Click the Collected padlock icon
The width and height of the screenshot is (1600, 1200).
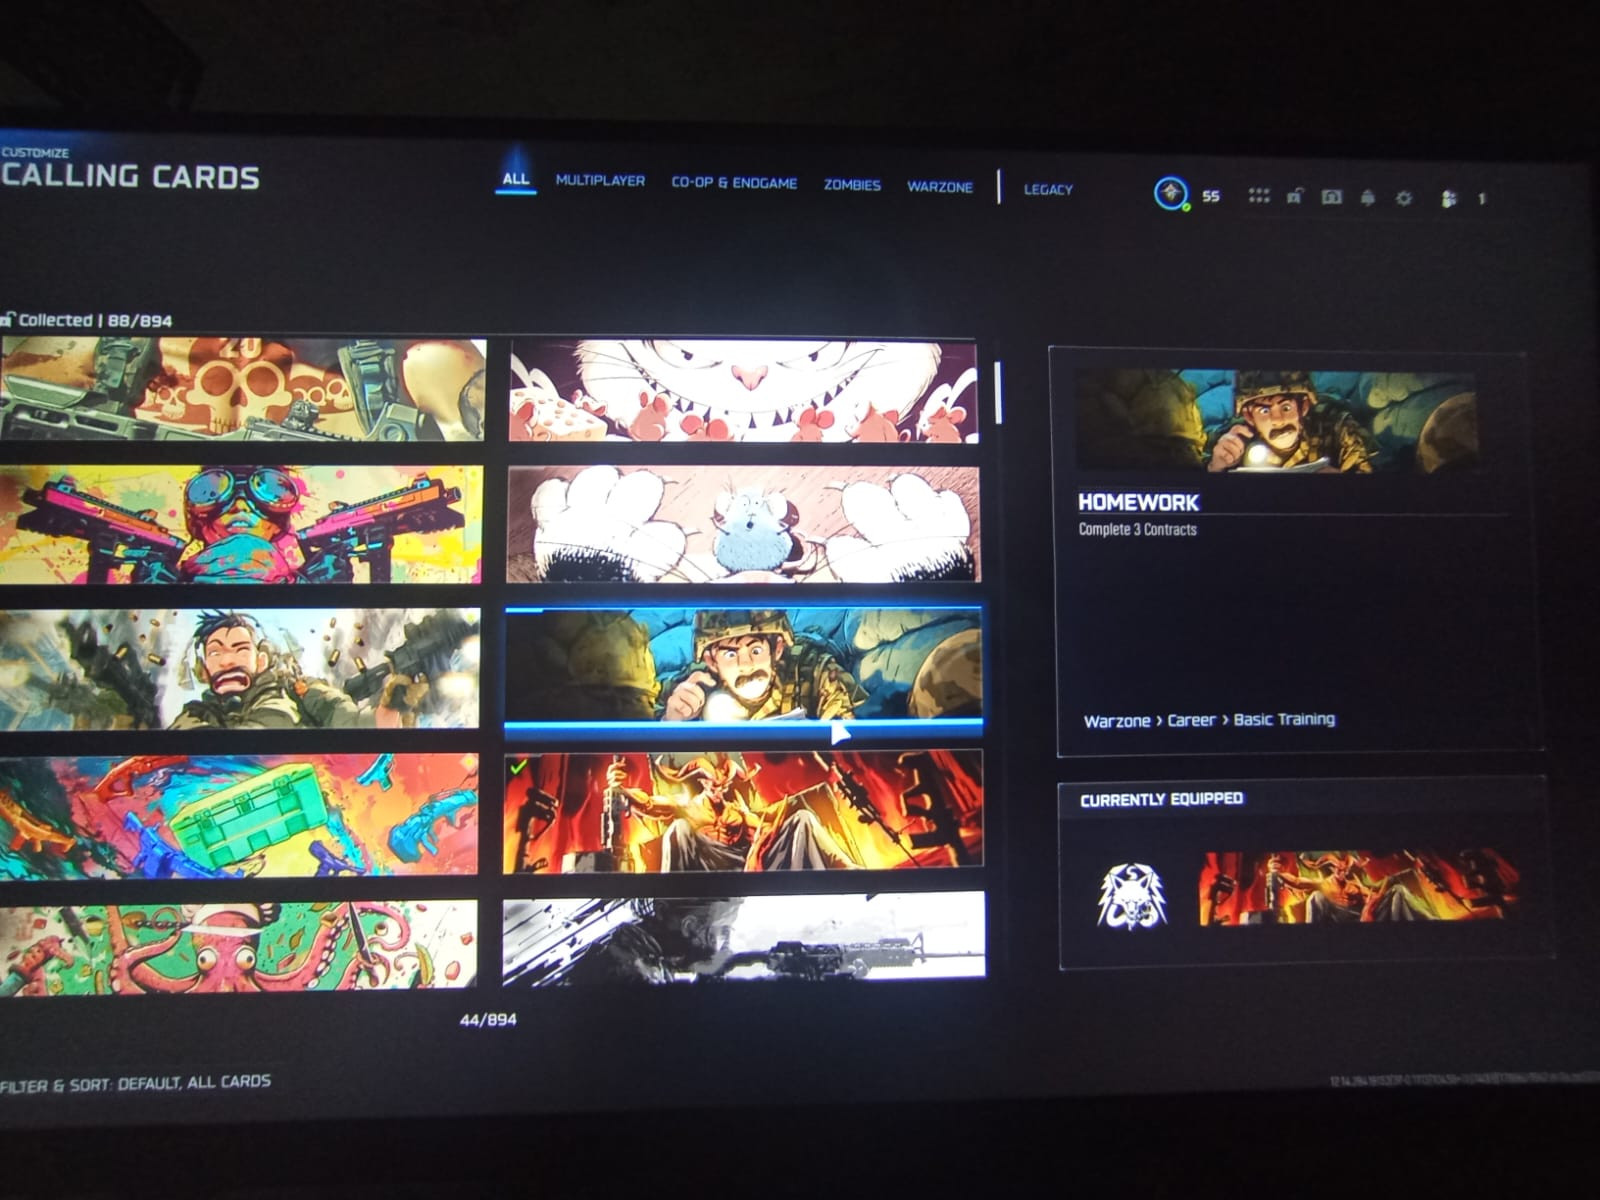7,319
